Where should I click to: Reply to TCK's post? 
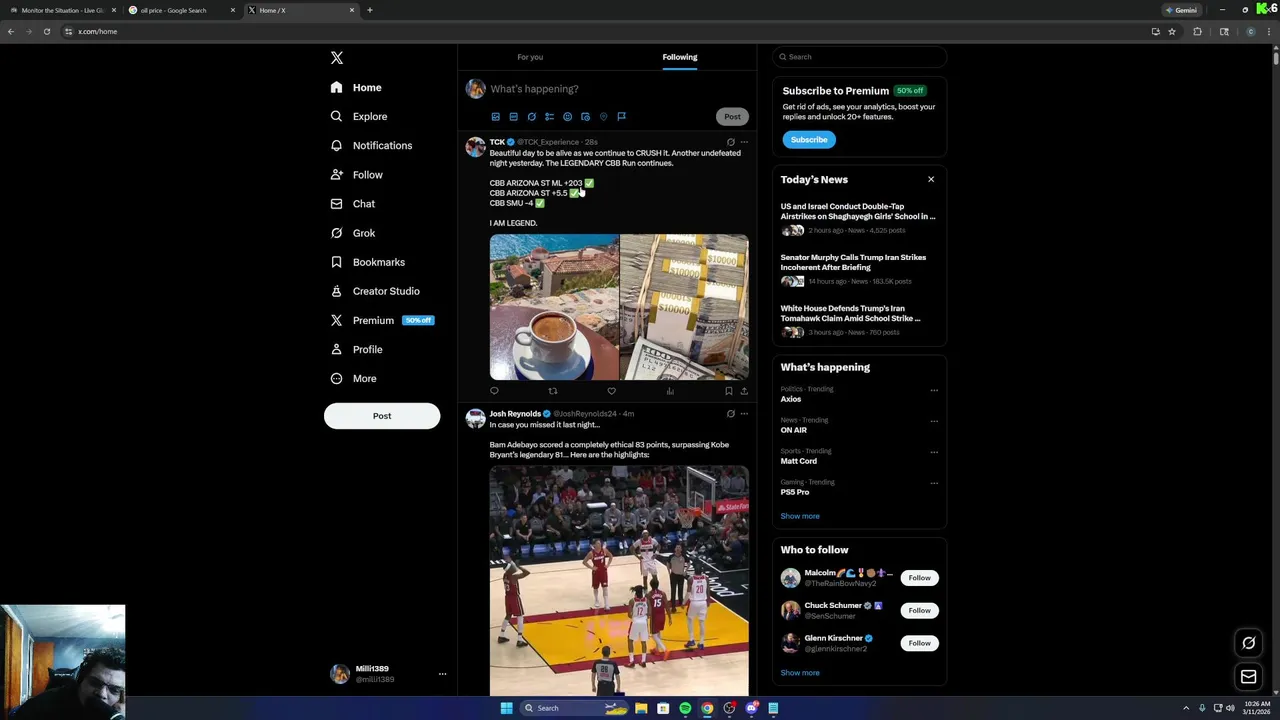[494, 391]
